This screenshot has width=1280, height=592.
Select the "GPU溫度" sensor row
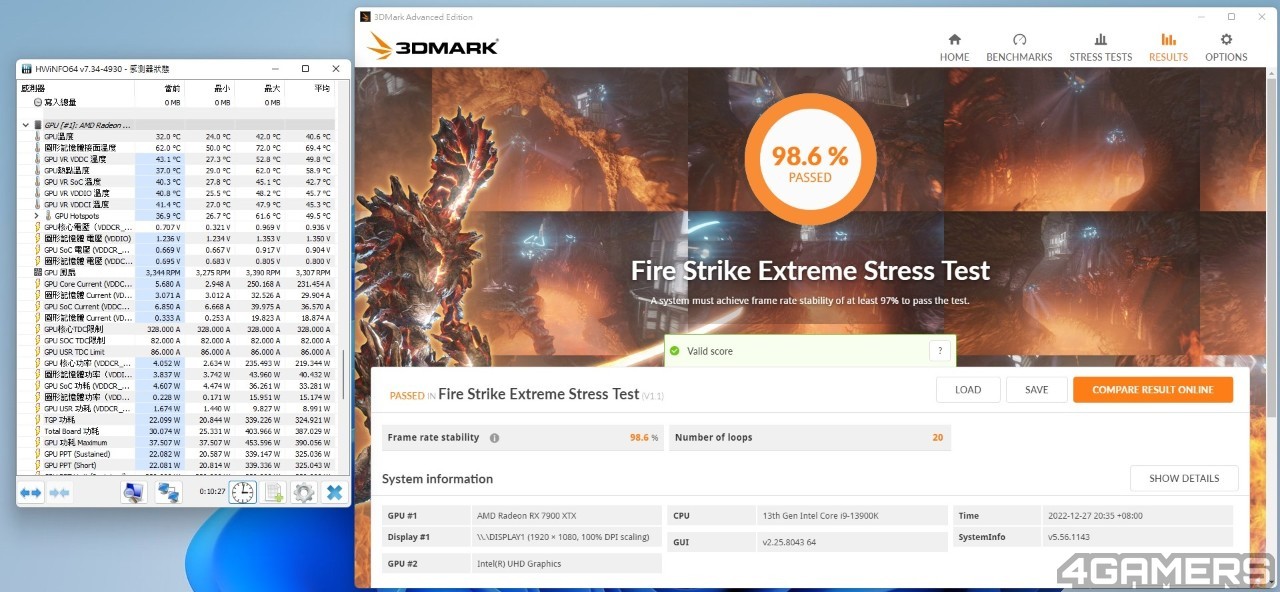tap(178, 136)
